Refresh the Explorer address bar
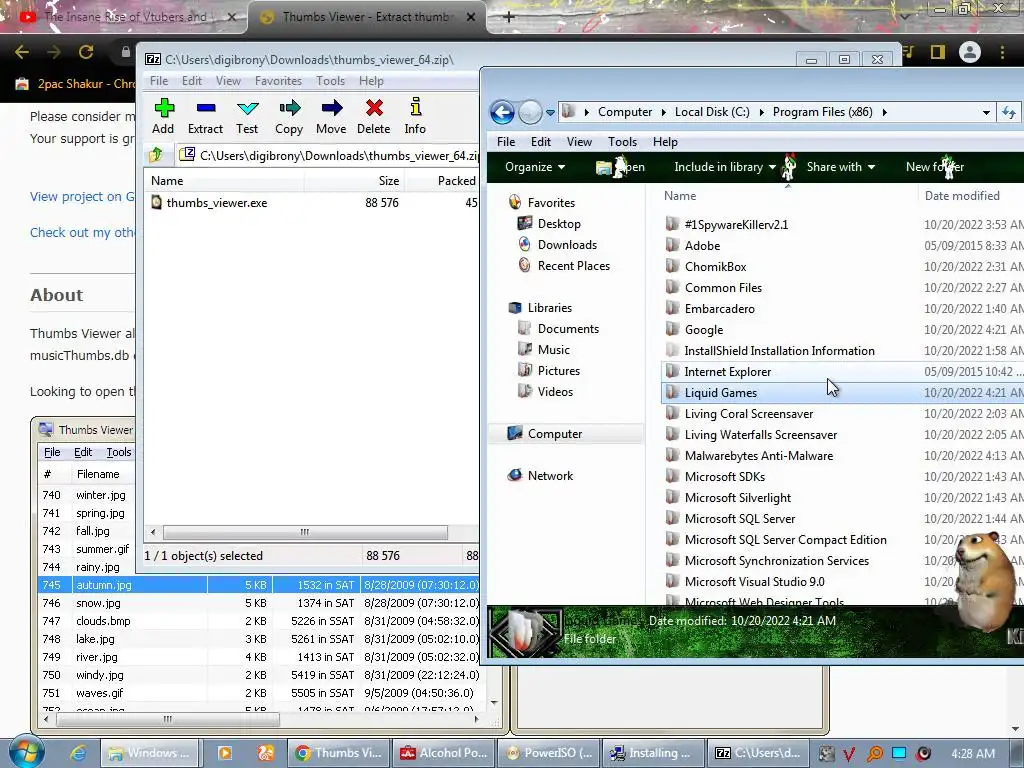This screenshot has width=1024, height=768. pyautogui.click(x=1009, y=112)
